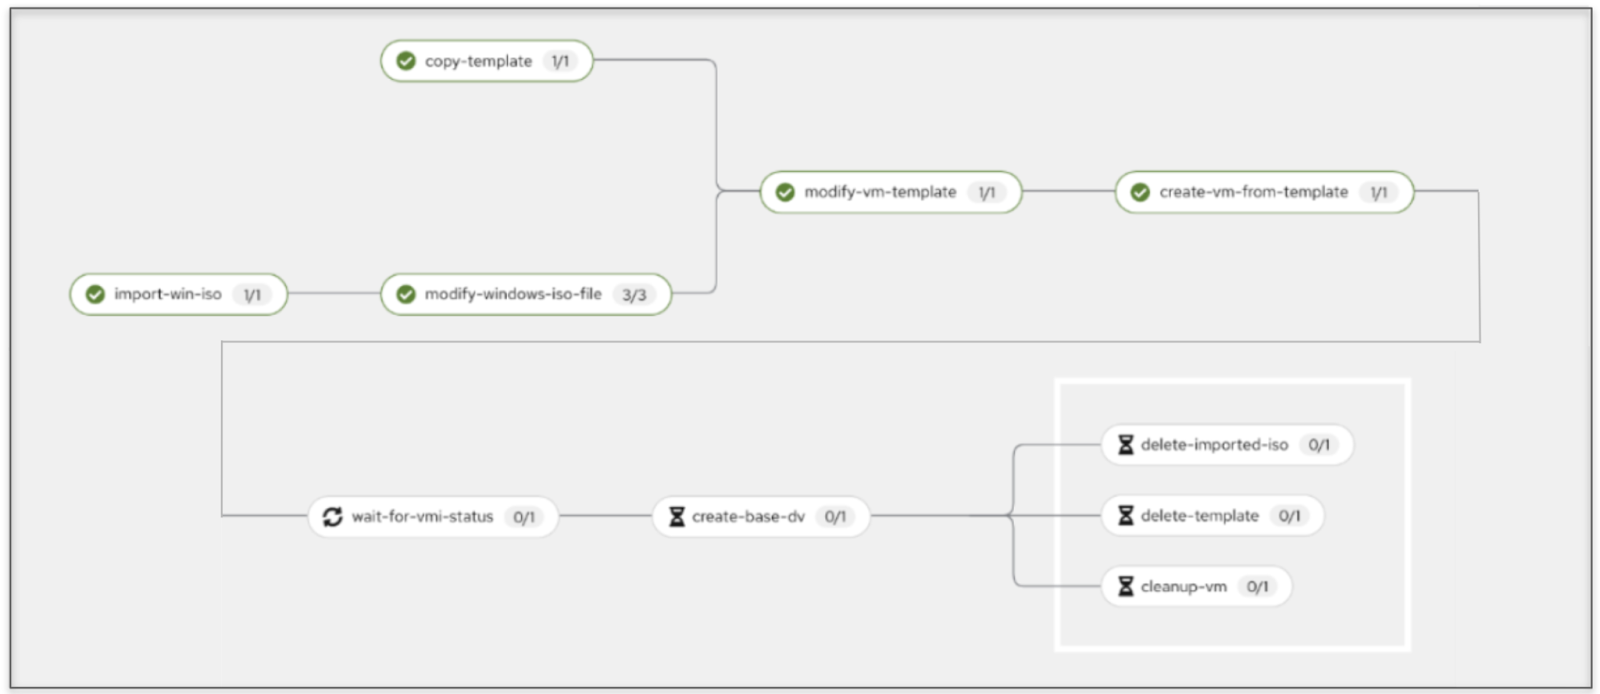This screenshot has height=694, width=1600.
Task: Open the modify-vm-template task label
Action: pyautogui.click(x=880, y=192)
